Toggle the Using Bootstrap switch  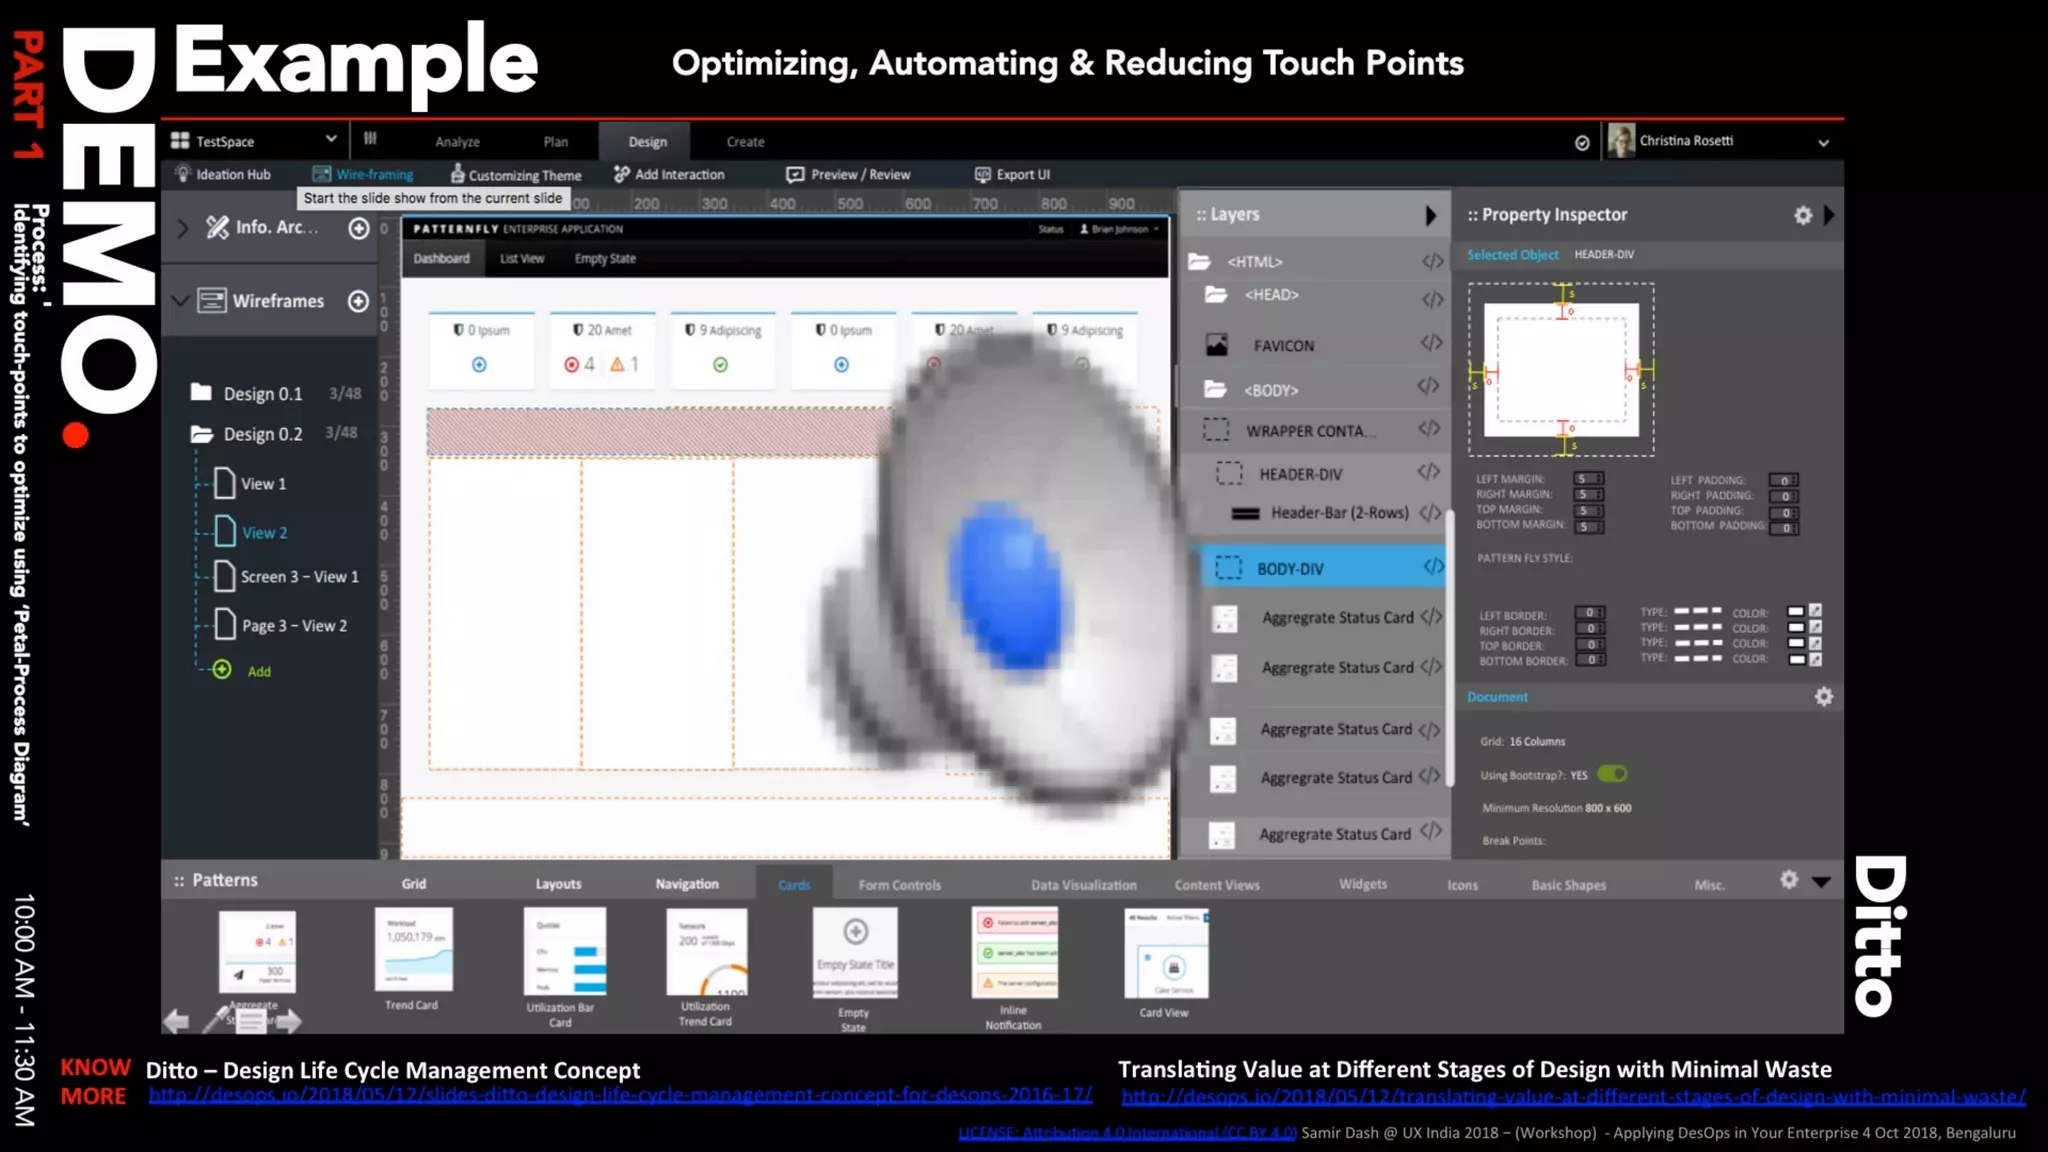[x=1611, y=774]
